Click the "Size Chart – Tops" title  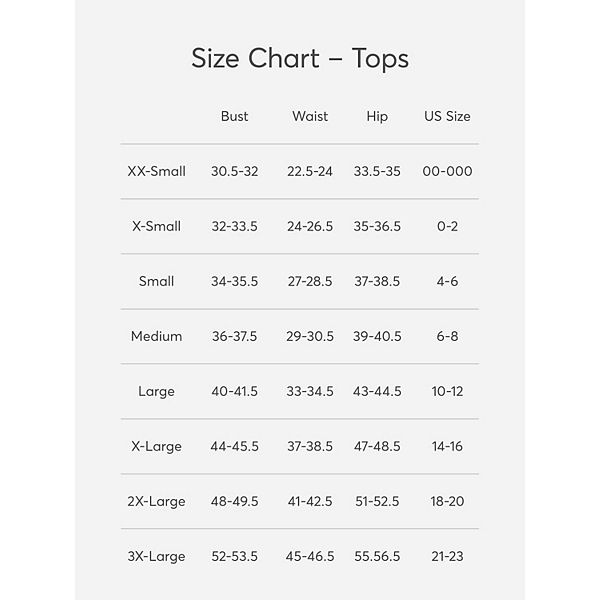[x=300, y=58]
